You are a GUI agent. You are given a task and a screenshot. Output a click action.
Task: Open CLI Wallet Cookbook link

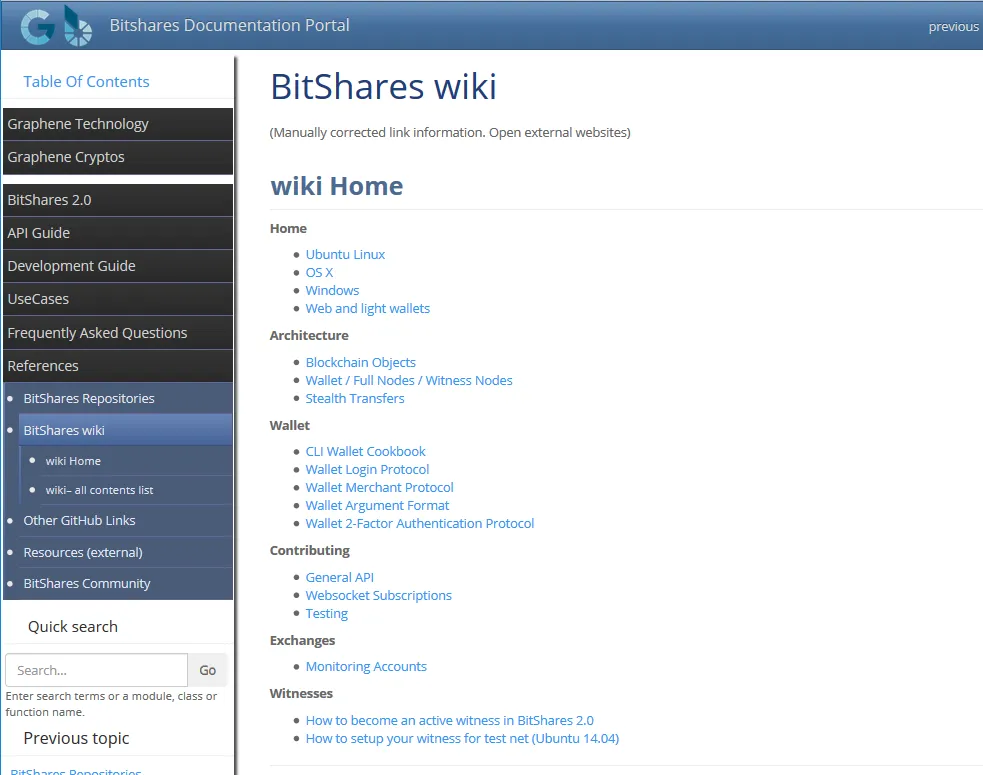(365, 451)
